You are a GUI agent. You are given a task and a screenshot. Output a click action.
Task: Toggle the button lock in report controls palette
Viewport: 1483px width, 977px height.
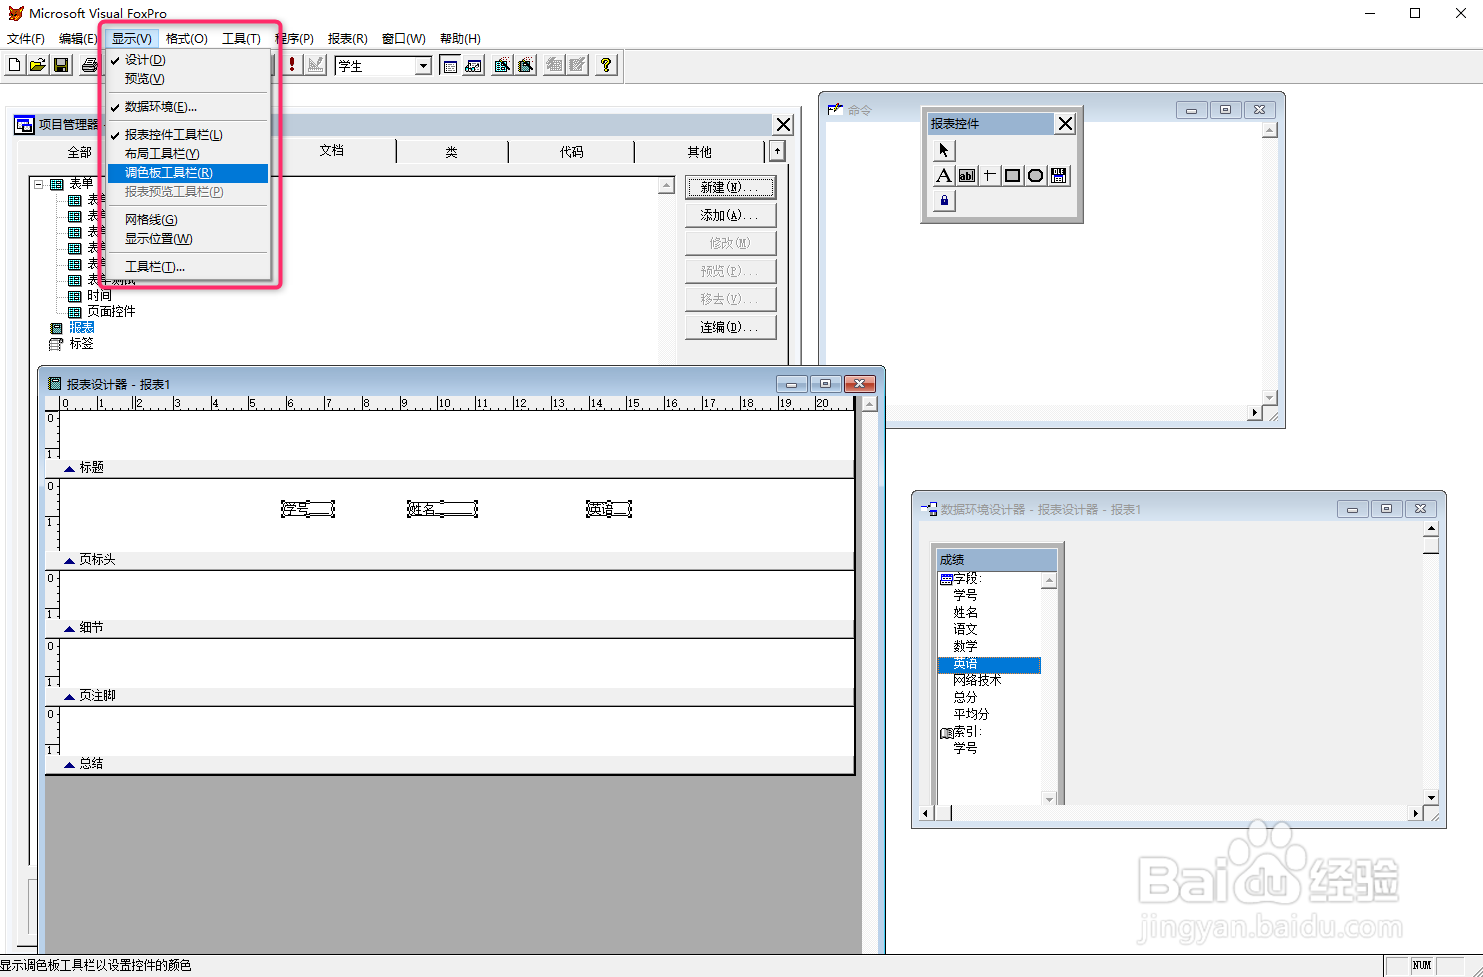943,200
